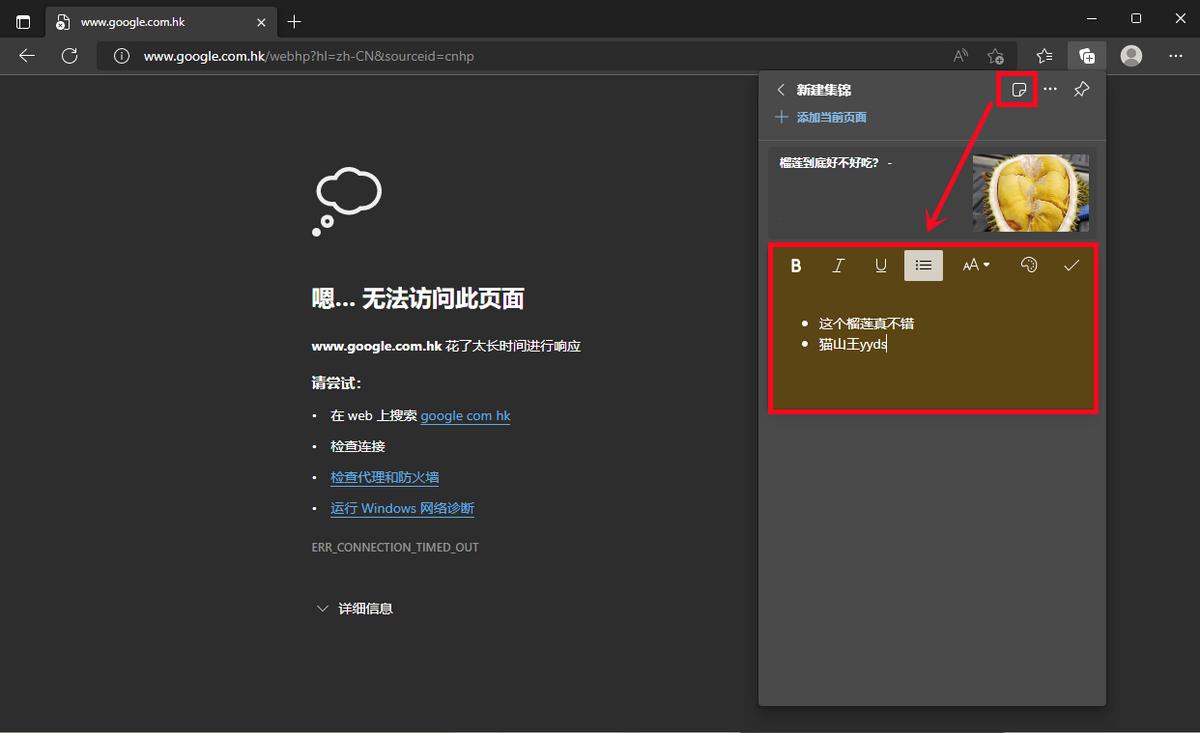Apply italic formatting in the note toolbar

pos(838,265)
